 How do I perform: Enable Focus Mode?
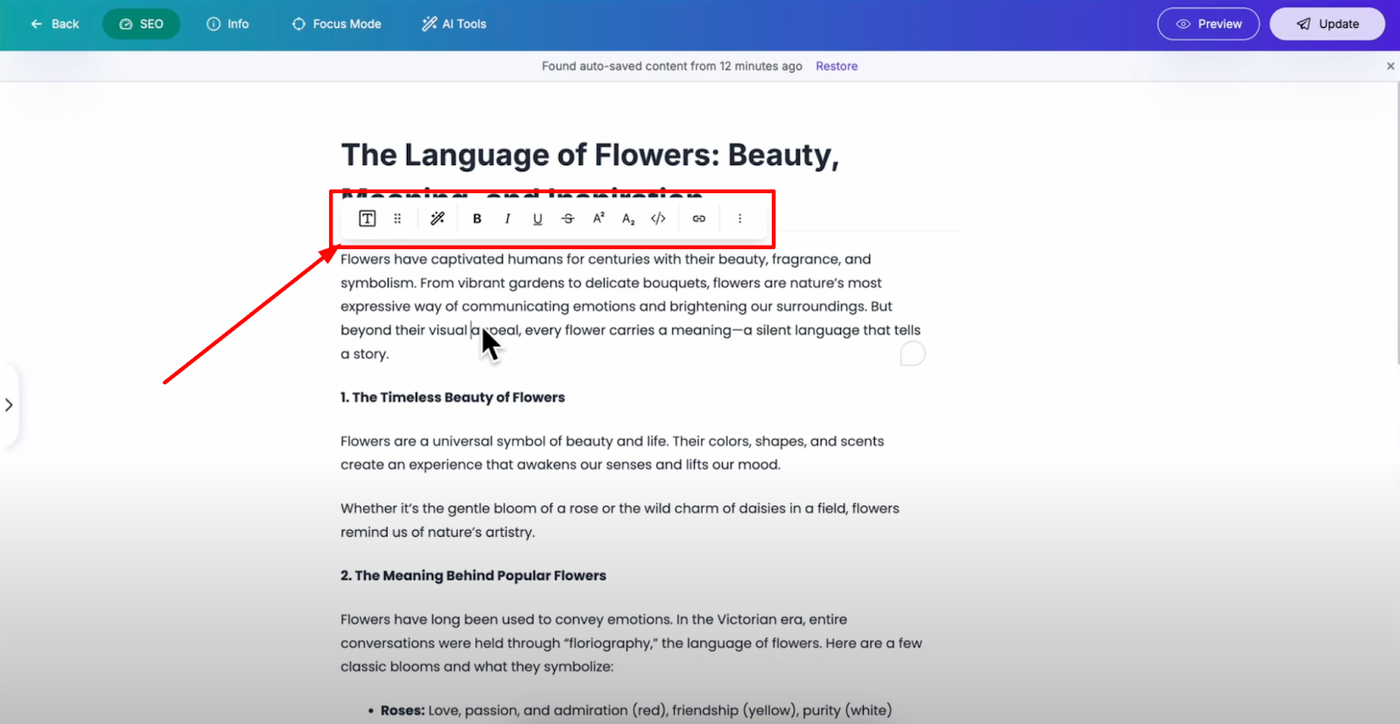pos(336,24)
